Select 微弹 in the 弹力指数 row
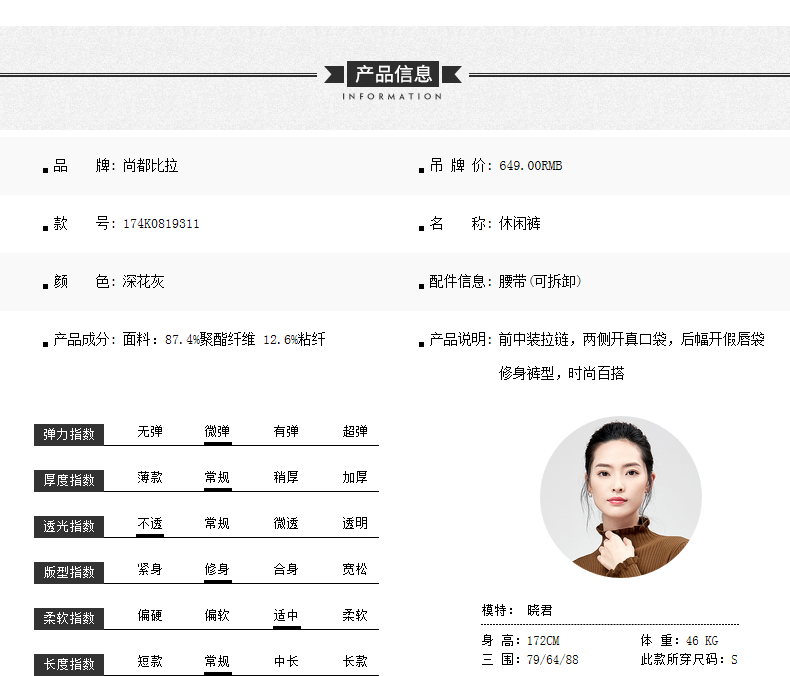Screen dimensions: 790x676 point(217,432)
